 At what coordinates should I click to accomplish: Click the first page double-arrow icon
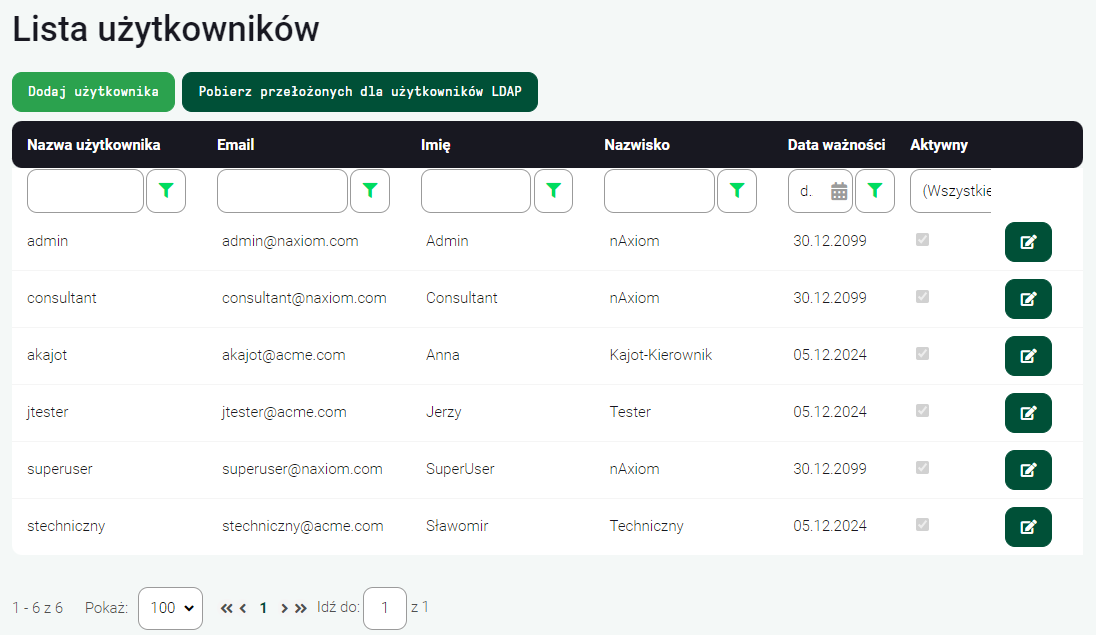click(x=226, y=608)
